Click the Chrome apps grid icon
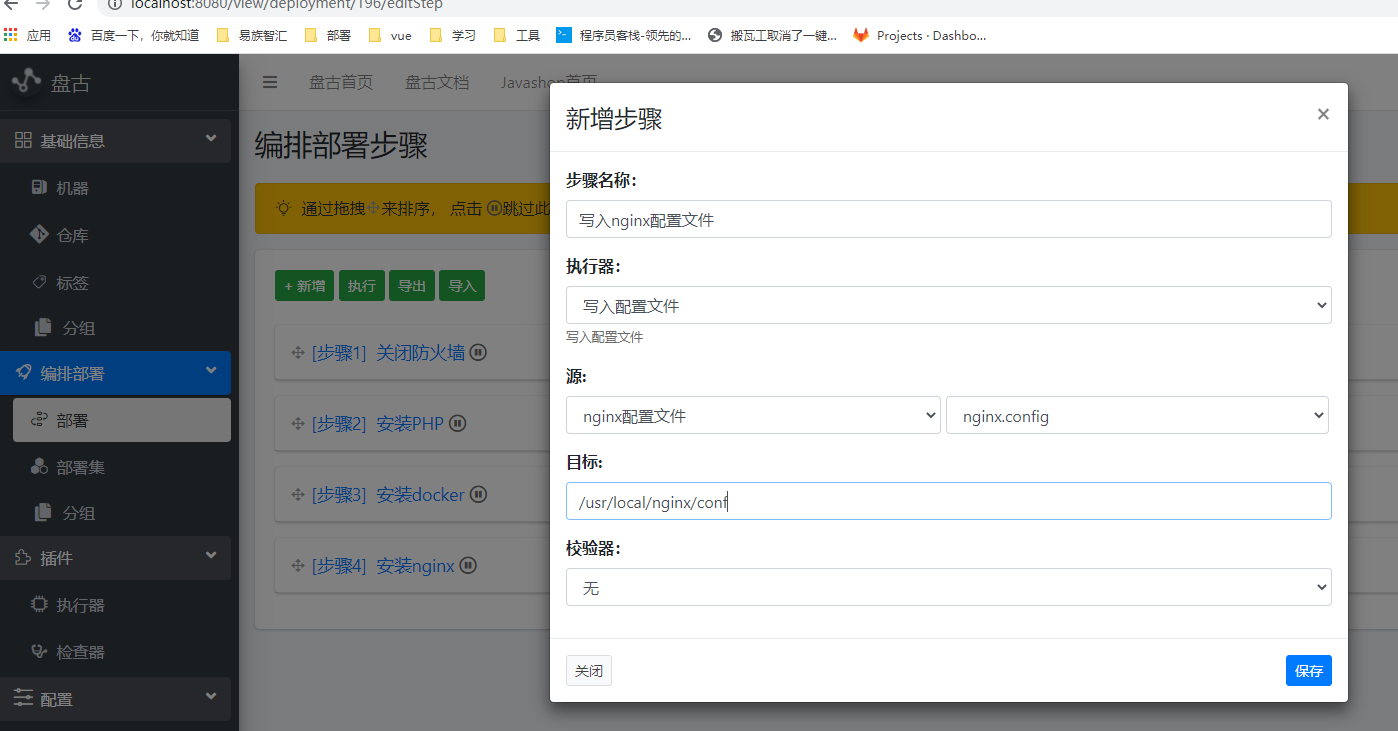Screen dimensions: 1398x731 [11, 35]
